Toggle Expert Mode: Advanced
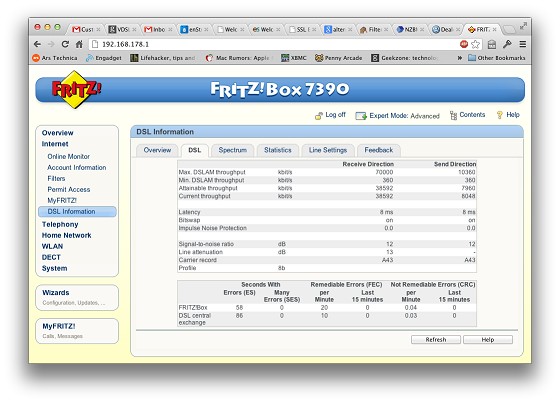 click(398, 116)
